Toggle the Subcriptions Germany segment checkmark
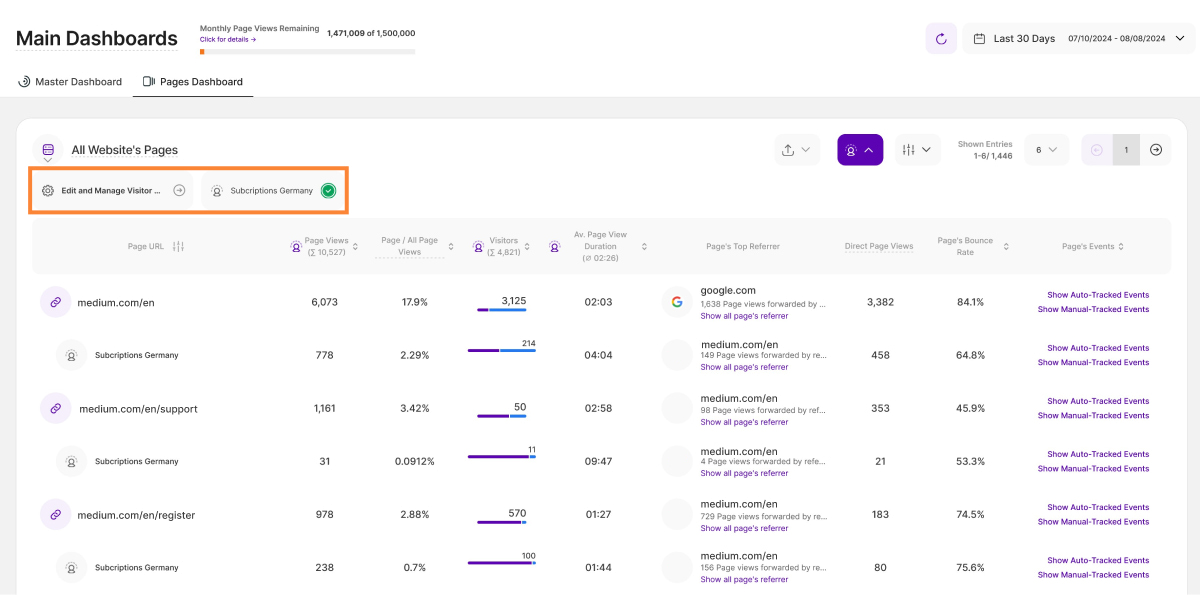The height and width of the screenshot is (595, 1200). point(328,190)
